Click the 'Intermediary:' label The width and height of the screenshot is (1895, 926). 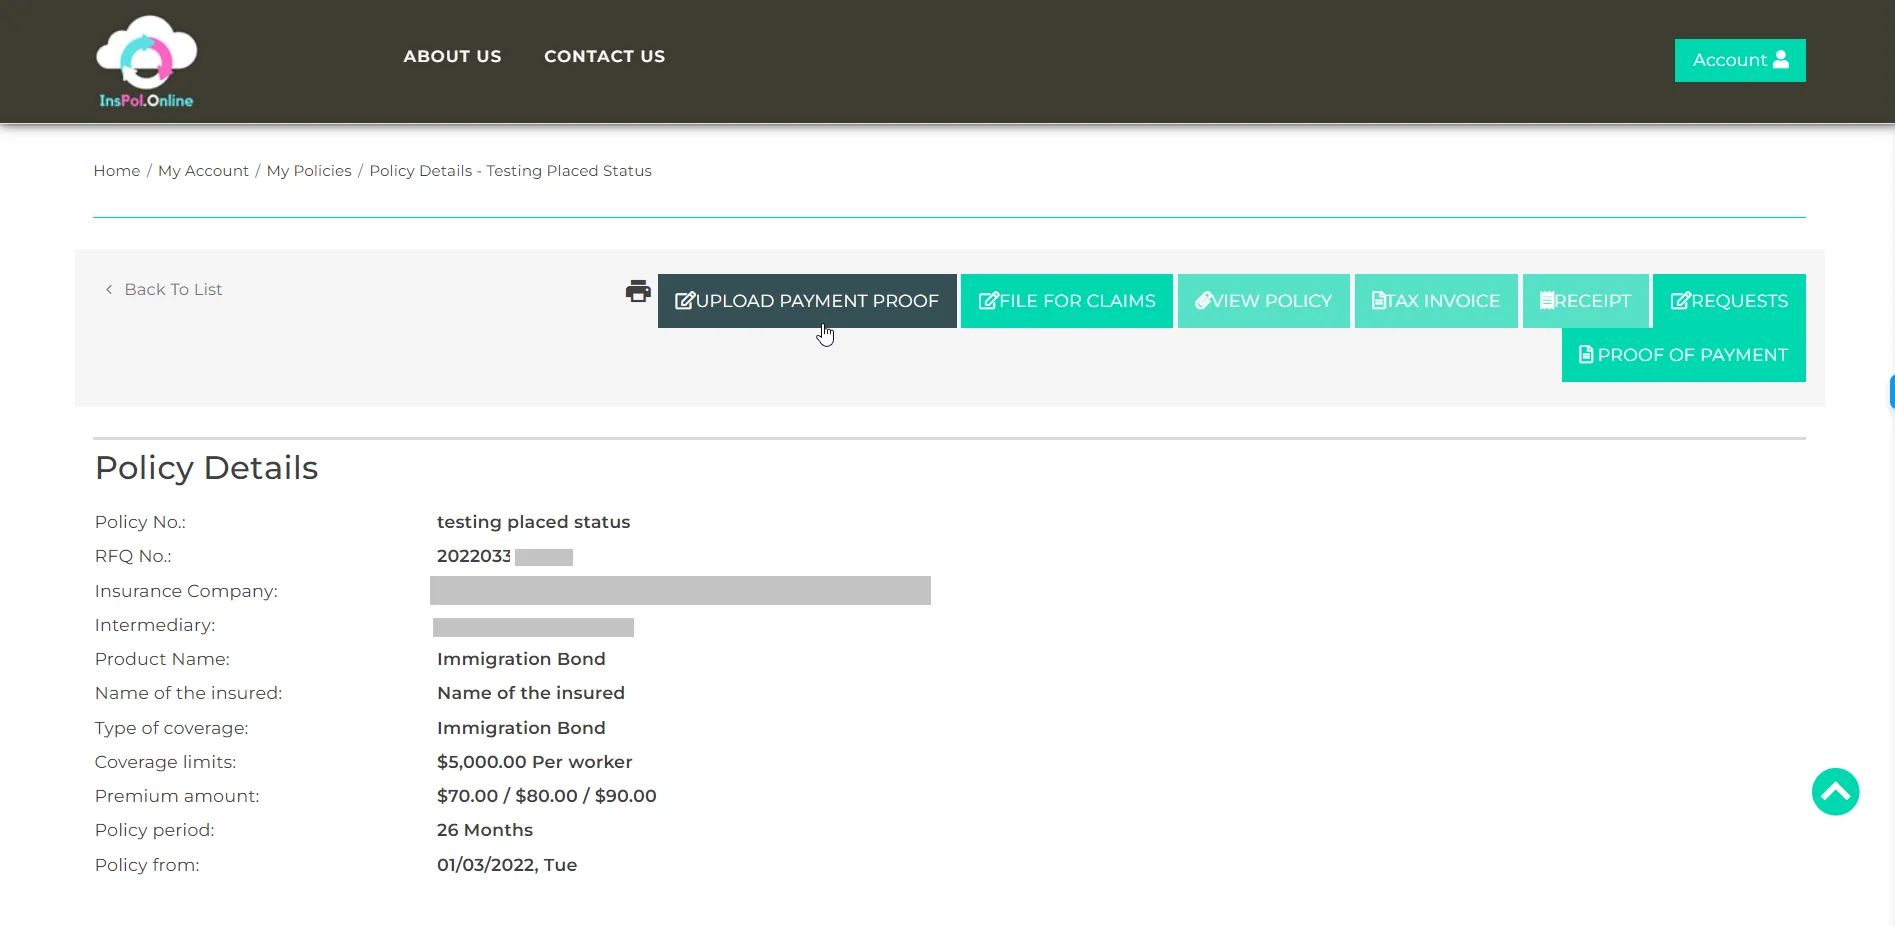pyautogui.click(x=155, y=625)
